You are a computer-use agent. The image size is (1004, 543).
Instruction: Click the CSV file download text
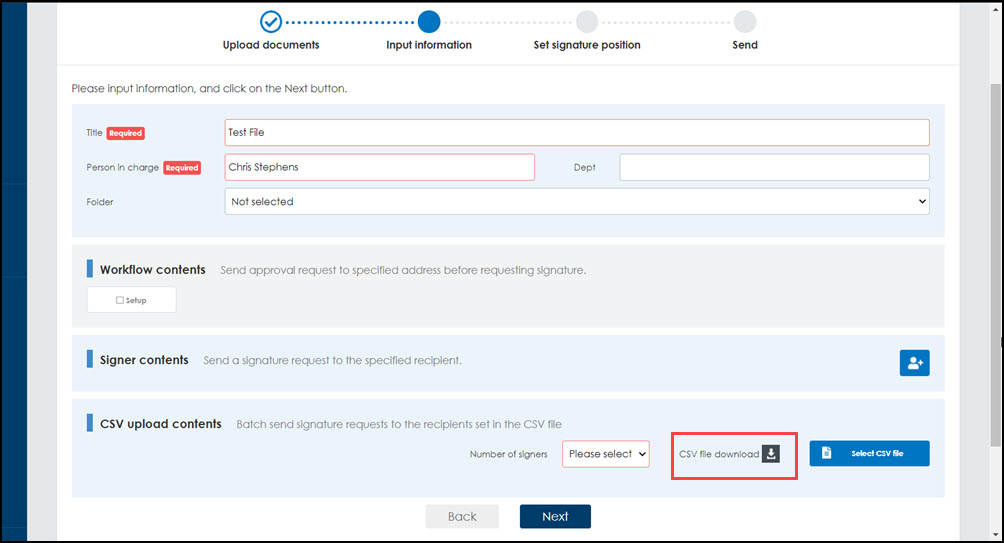719,454
